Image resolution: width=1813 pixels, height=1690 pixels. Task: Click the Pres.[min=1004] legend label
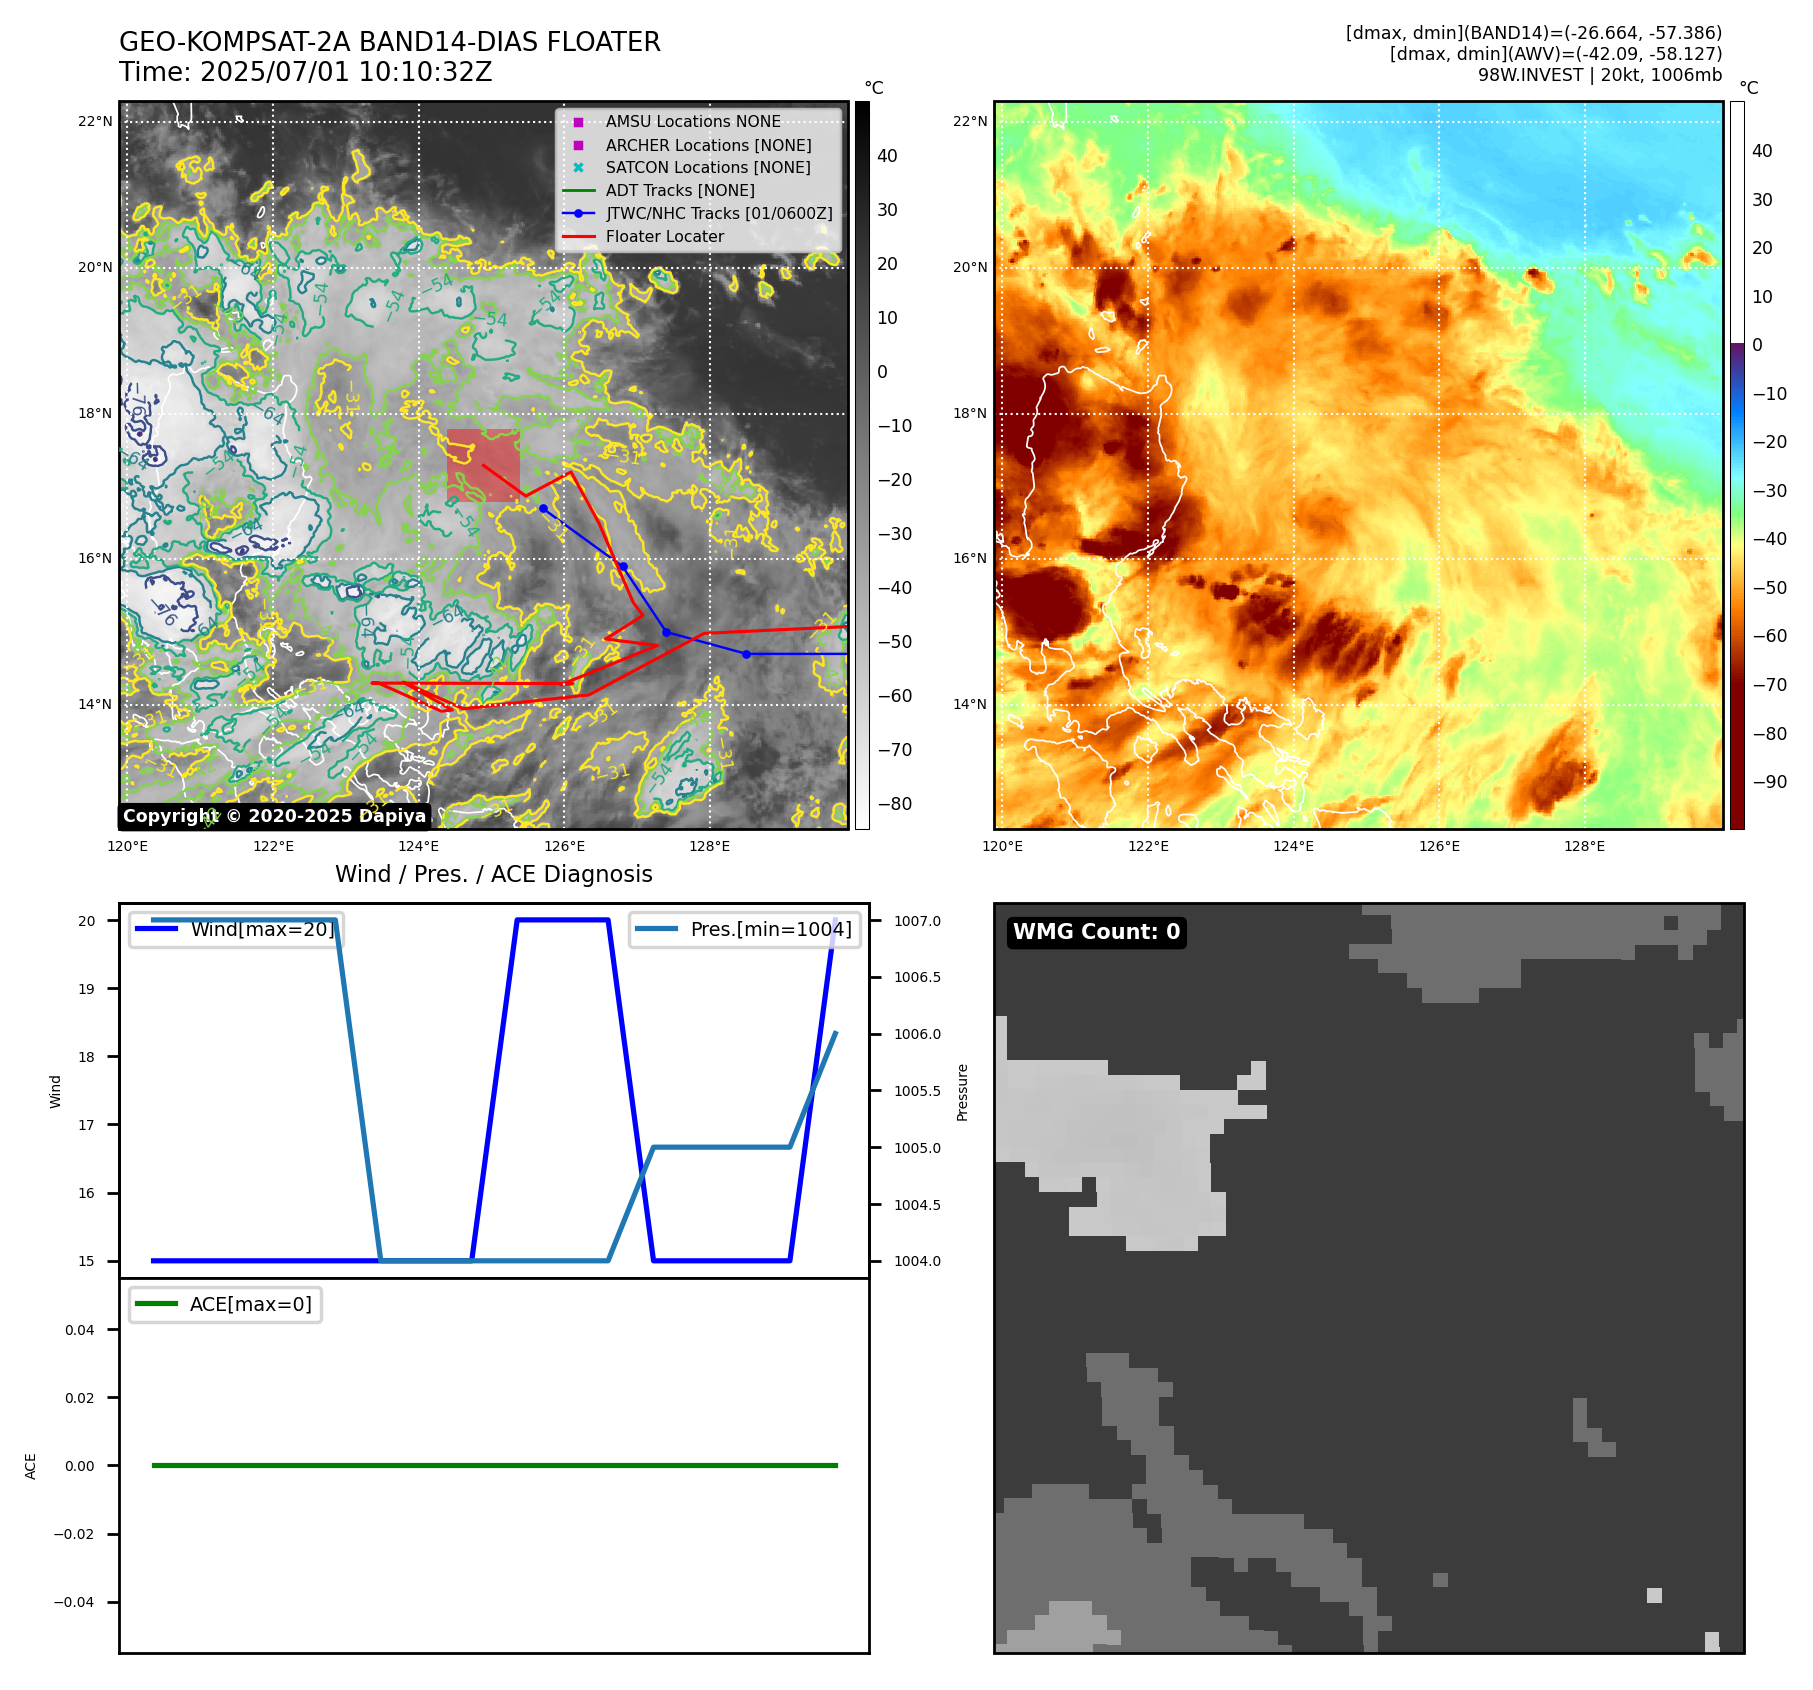[x=771, y=930]
